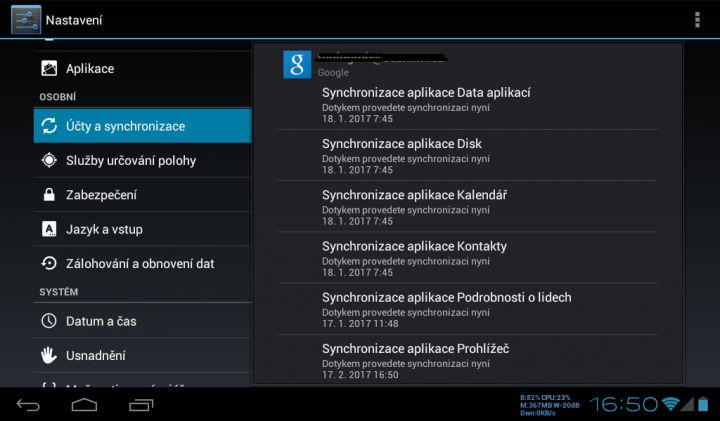This screenshot has width=720, height=421.
Task: Tap the 16:50 clock in status bar
Action: pos(623,404)
